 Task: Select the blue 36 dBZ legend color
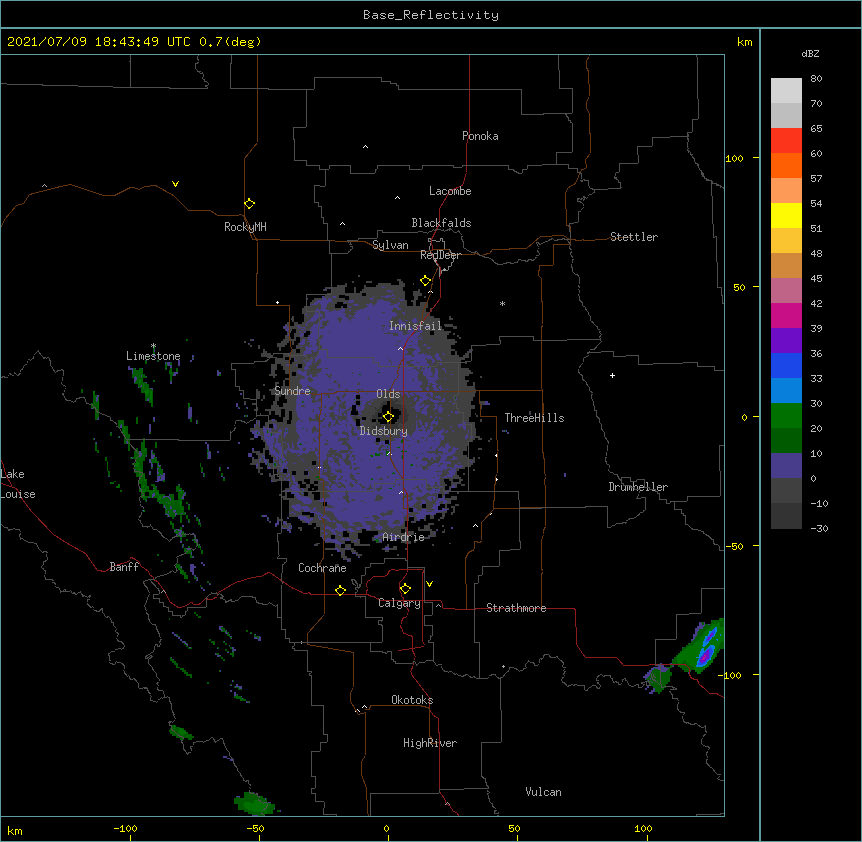[x=786, y=365]
